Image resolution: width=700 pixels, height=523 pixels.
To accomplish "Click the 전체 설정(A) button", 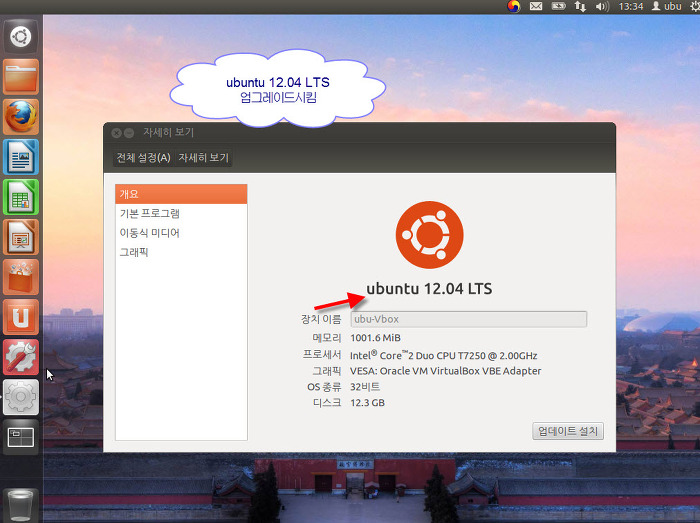I will click(143, 158).
